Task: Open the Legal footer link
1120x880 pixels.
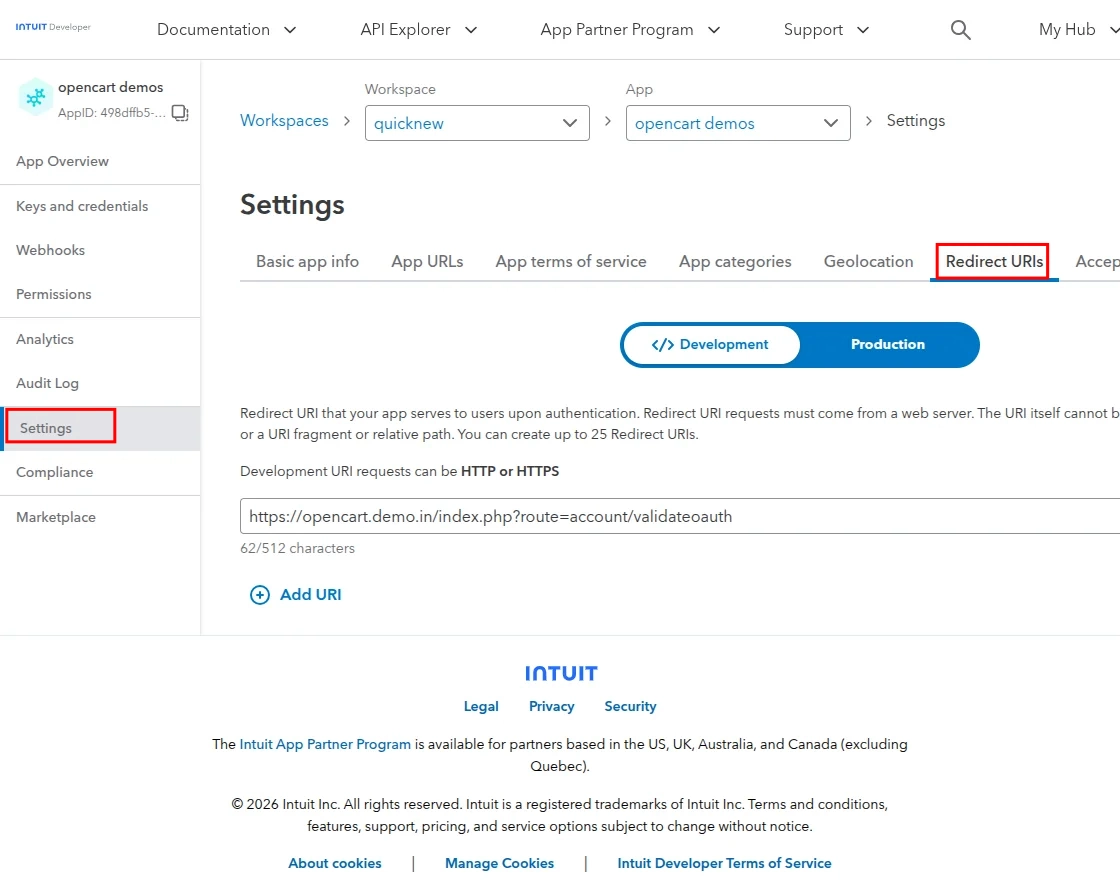Action: point(481,706)
